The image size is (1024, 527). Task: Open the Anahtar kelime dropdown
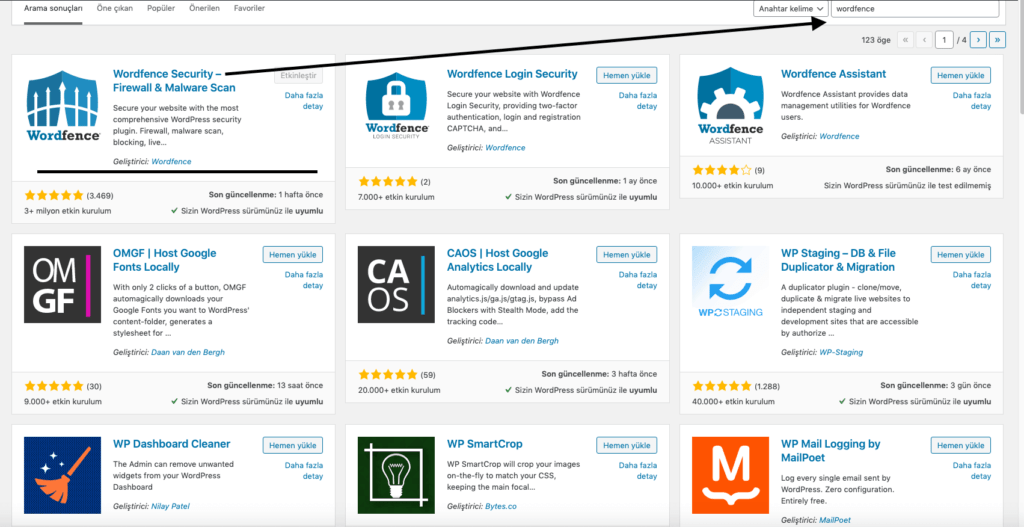(x=791, y=9)
